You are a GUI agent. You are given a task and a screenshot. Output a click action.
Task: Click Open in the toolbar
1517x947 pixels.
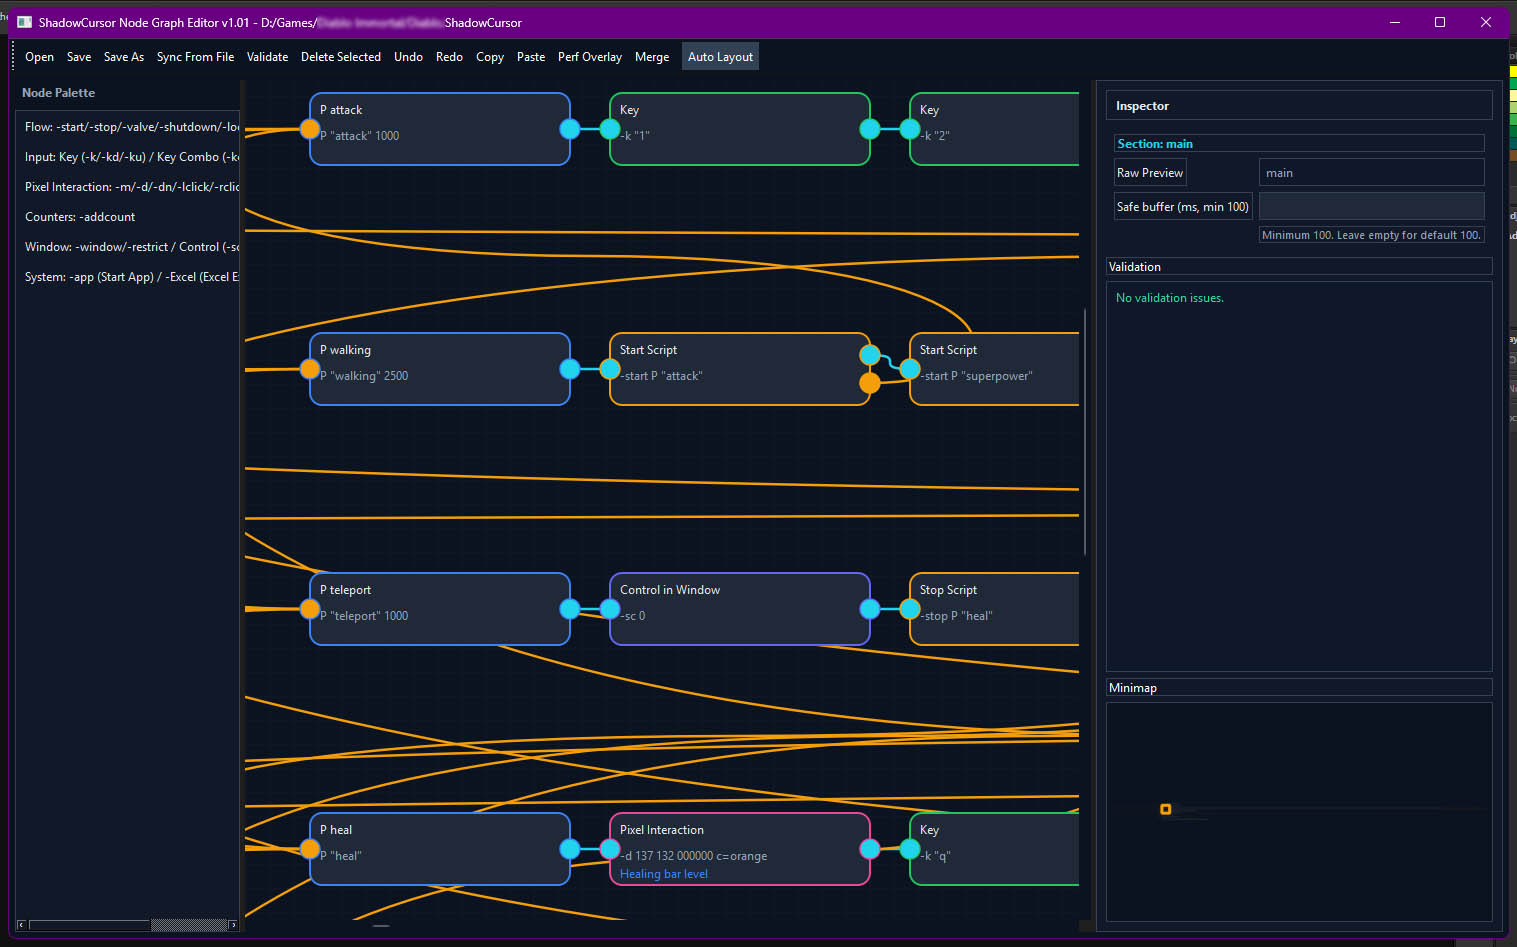(x=39, y=57)
